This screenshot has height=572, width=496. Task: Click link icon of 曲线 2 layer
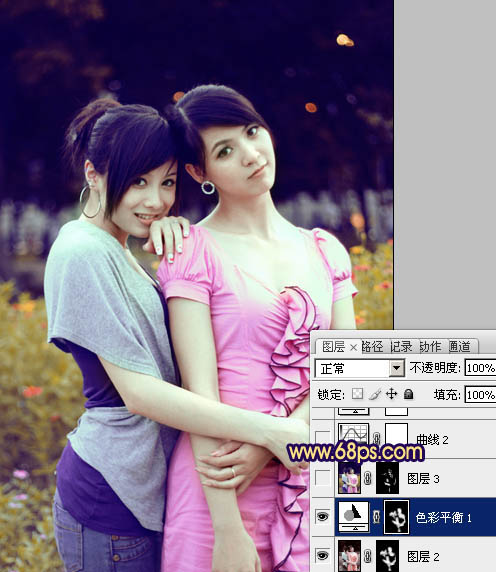(x=377, y=438)
